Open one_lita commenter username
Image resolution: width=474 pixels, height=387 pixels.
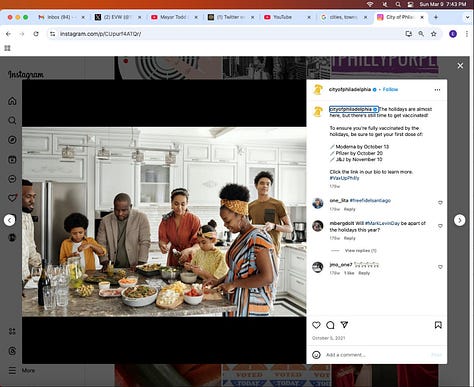point(339,200)
